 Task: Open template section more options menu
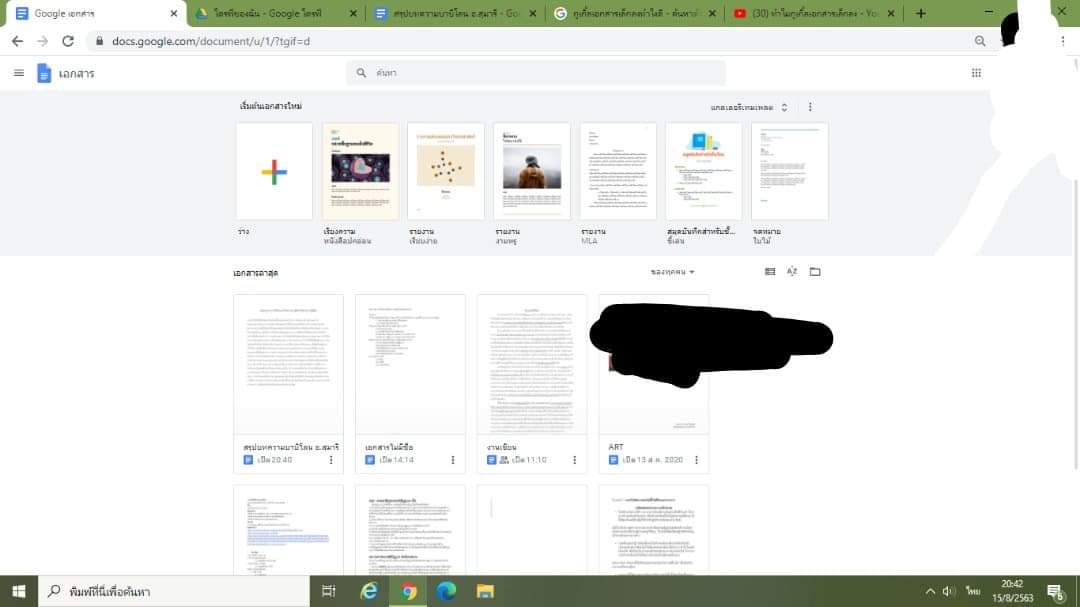pos(810,107)
